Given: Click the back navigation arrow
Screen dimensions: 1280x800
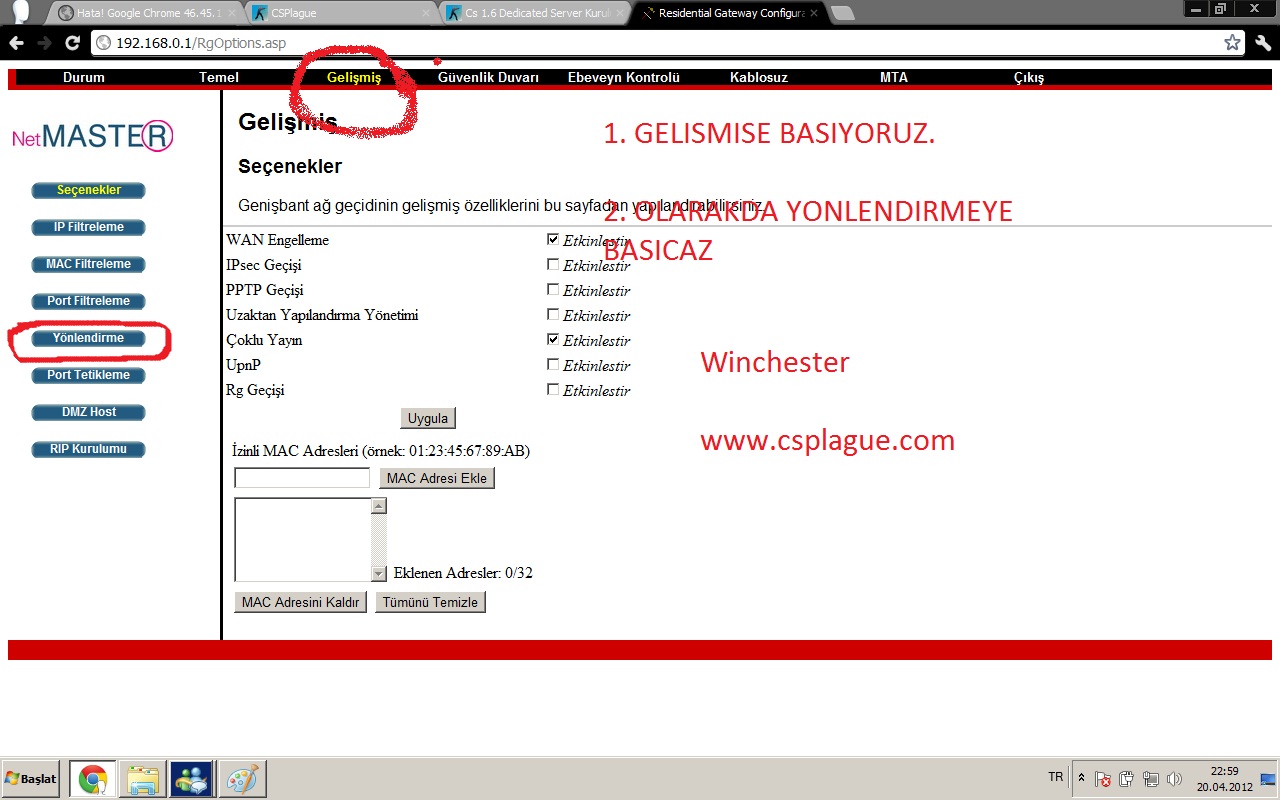Looking at the screenshot, I should pos(17,43).
